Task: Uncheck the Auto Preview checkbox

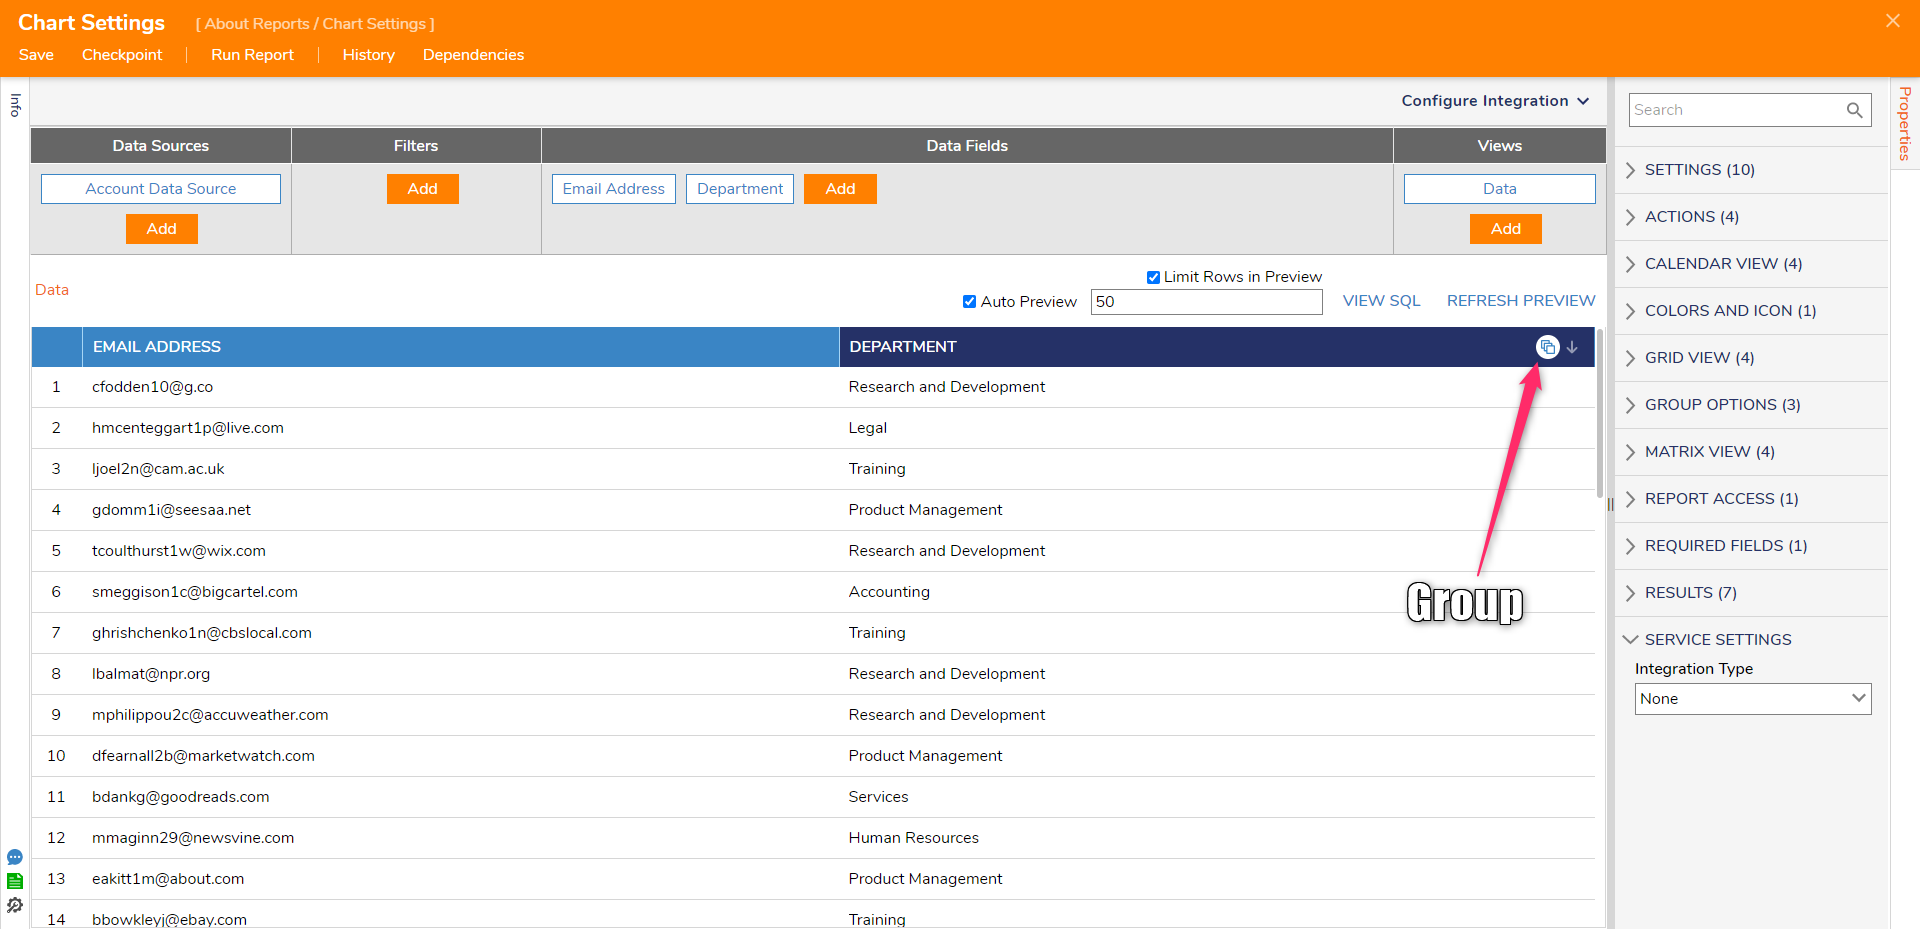Action: click(969, 302)
